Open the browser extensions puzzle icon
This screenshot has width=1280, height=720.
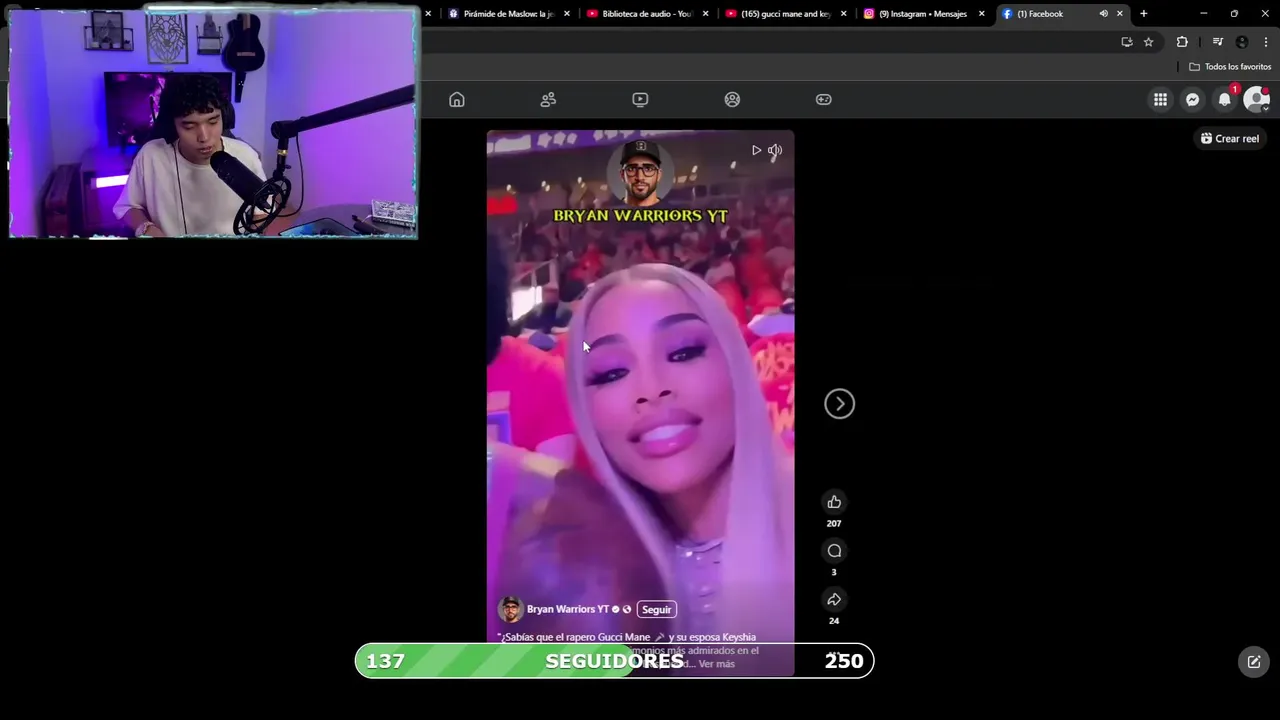[1182, 42]
